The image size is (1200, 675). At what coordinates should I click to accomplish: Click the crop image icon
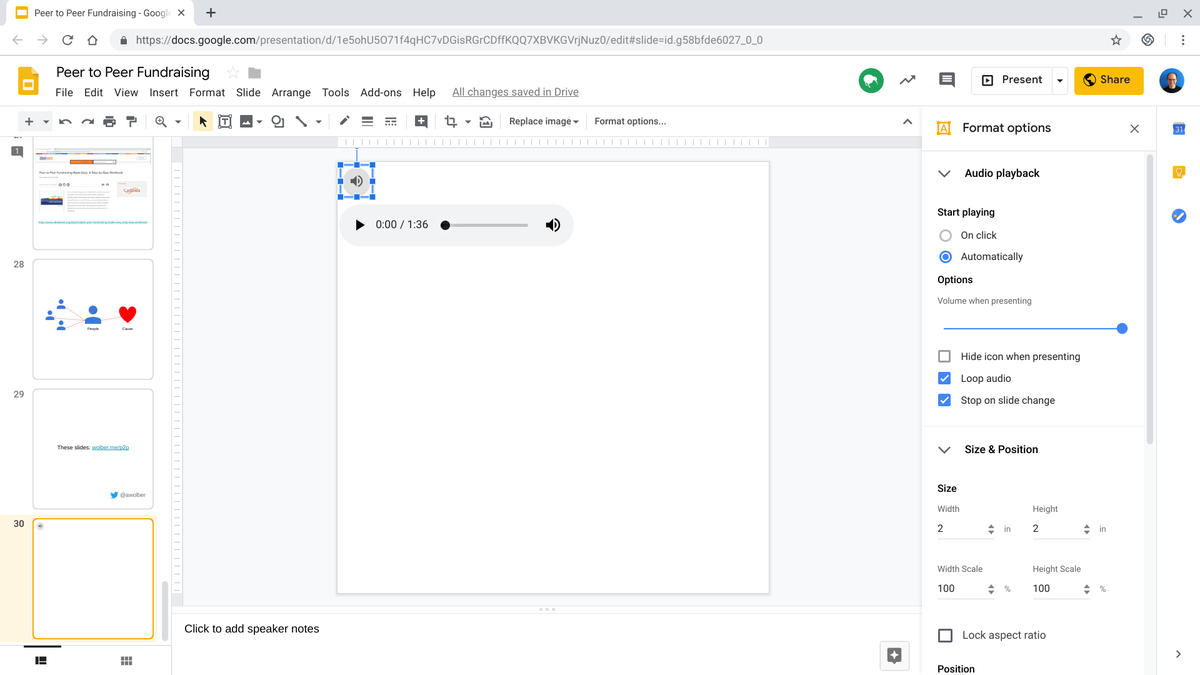pyautogui.click(x=450, y=122)
